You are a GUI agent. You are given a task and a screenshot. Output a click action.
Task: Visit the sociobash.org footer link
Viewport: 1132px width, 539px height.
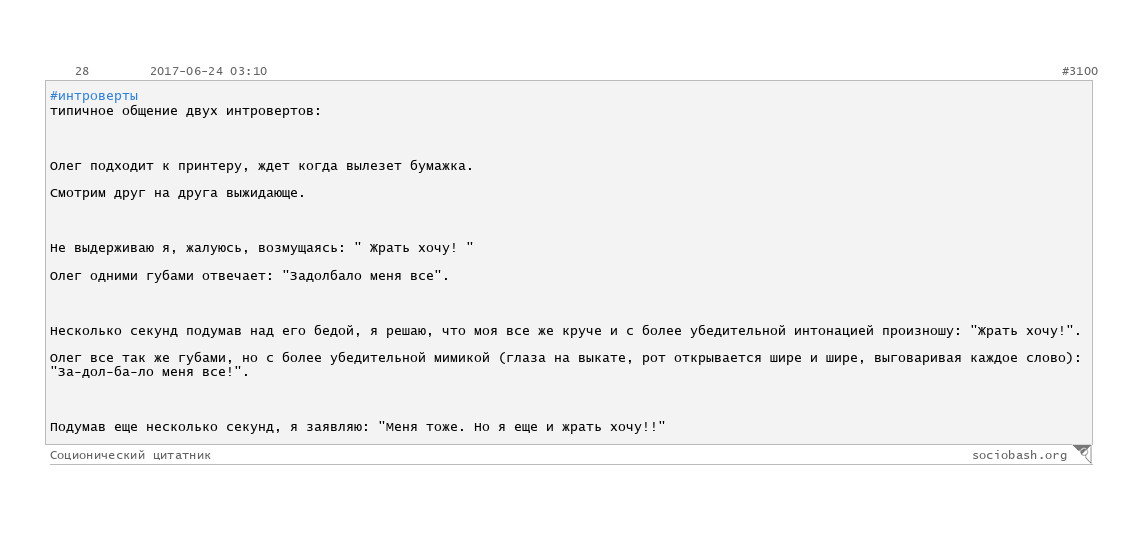coord(1019,455)
